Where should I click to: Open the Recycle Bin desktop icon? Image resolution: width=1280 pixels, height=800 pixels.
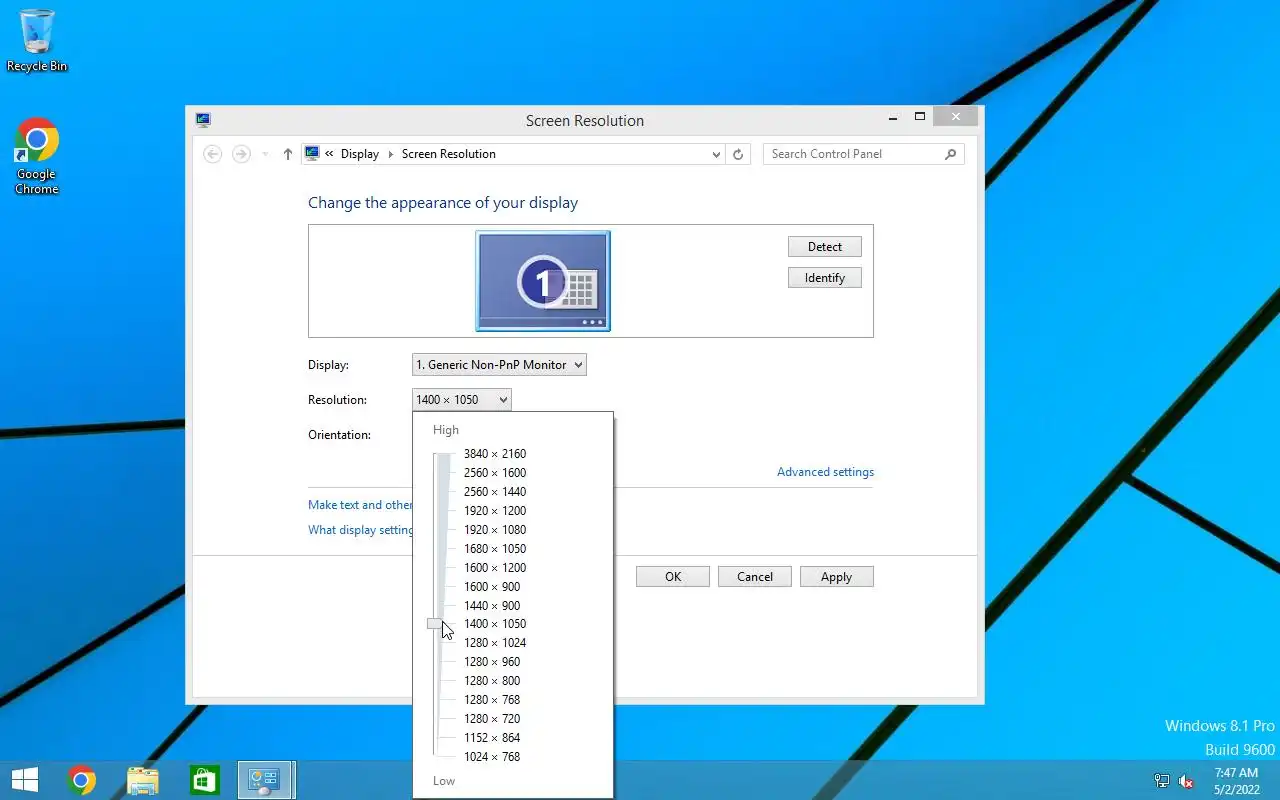(37, 40)
